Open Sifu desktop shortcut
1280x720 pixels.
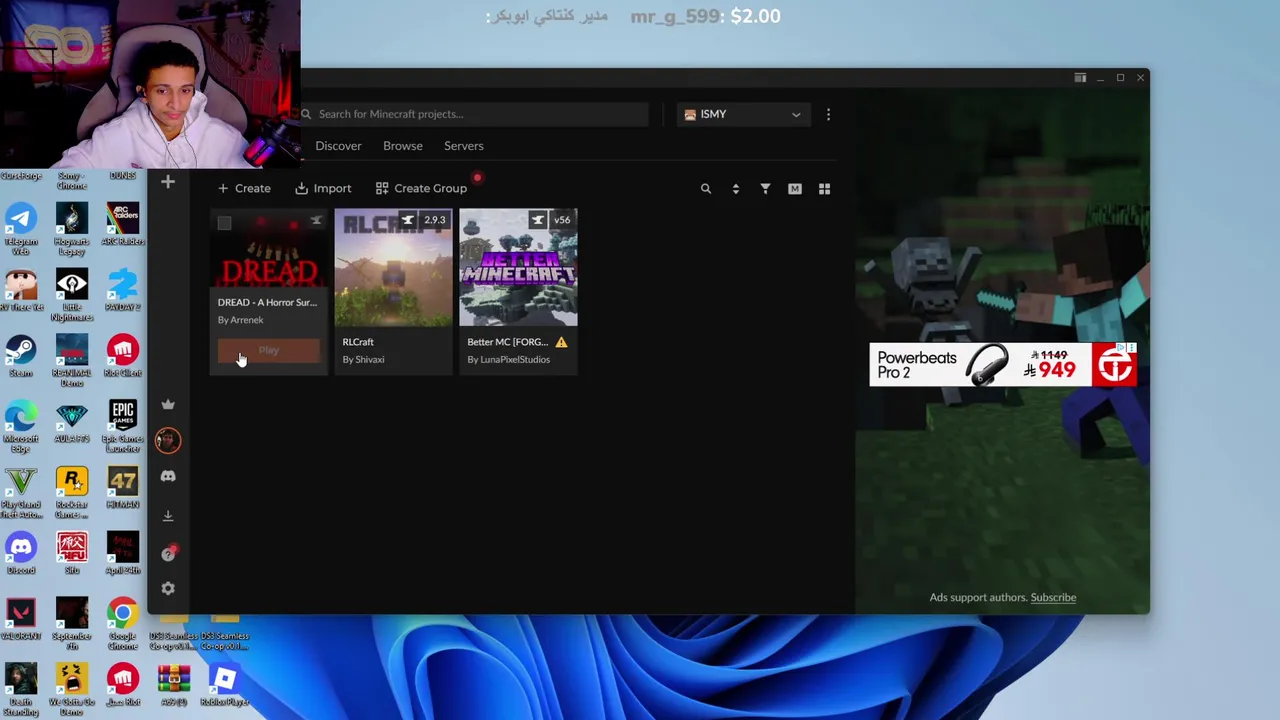coord(72,554)
